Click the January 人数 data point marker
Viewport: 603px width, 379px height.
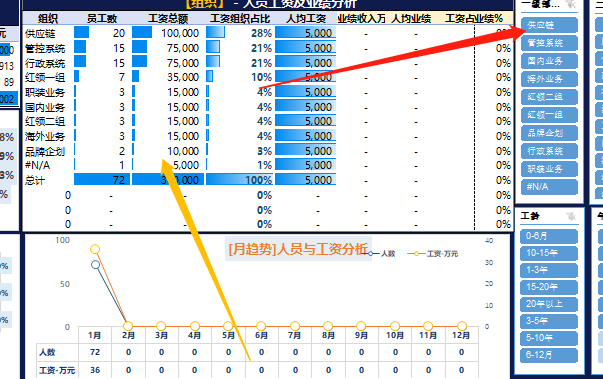96,265
